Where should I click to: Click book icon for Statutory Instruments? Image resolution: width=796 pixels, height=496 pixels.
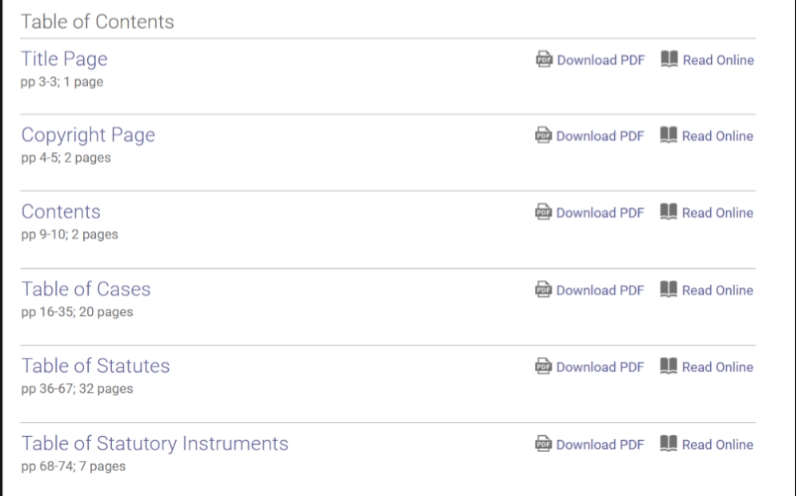[x=669, y=444]
